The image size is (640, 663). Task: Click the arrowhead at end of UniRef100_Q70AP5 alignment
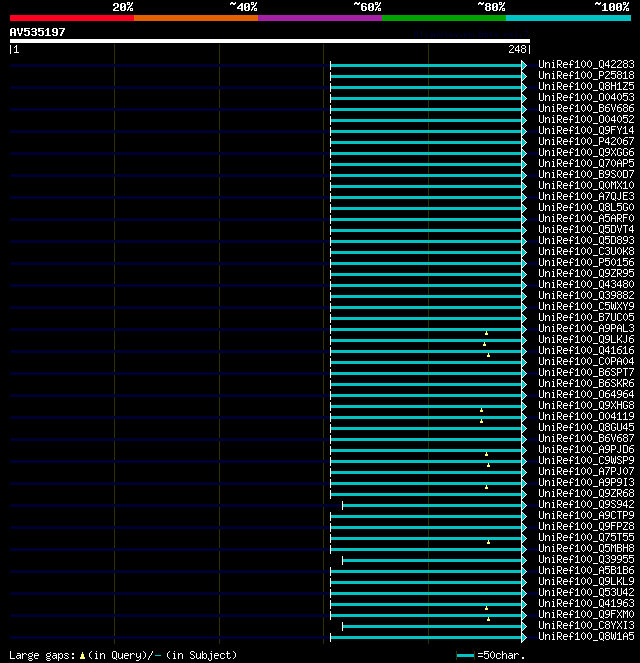coord(524,164)
